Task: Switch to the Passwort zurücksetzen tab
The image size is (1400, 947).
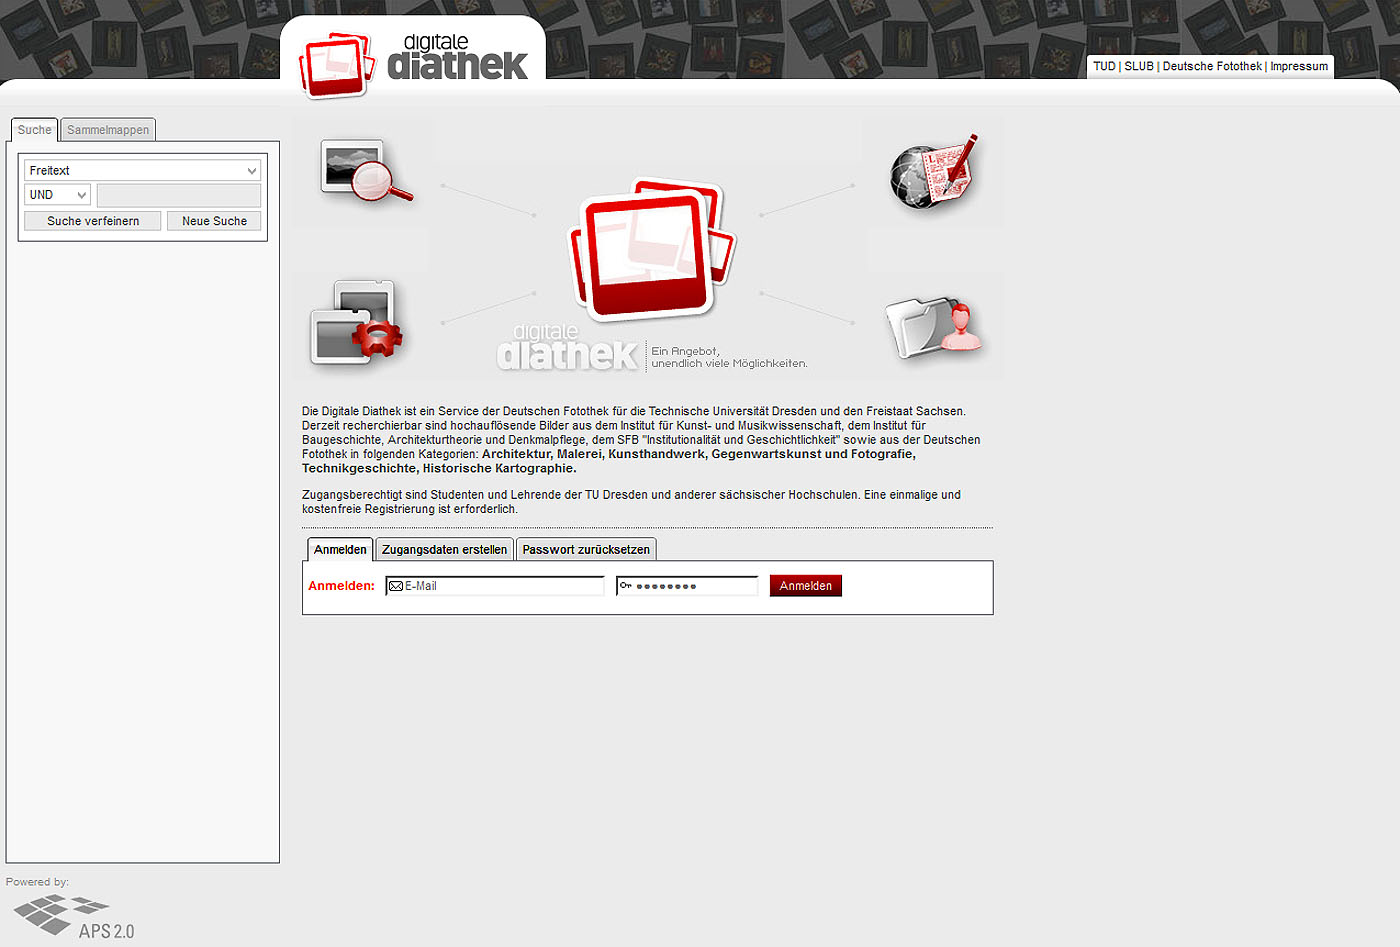Action: point(586,549)
